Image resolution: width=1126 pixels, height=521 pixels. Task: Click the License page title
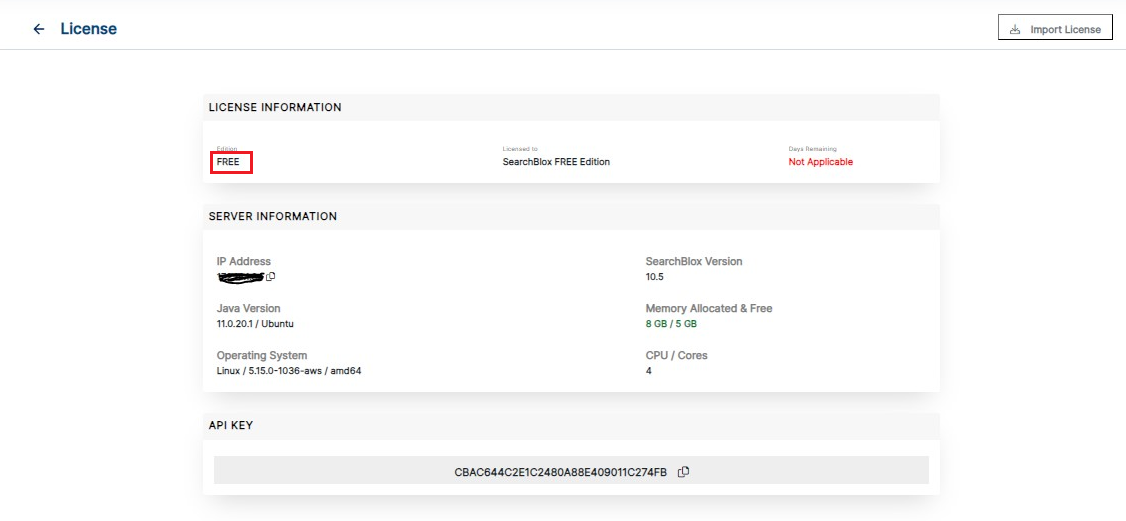pyautogui.click(x=88, y=29)
